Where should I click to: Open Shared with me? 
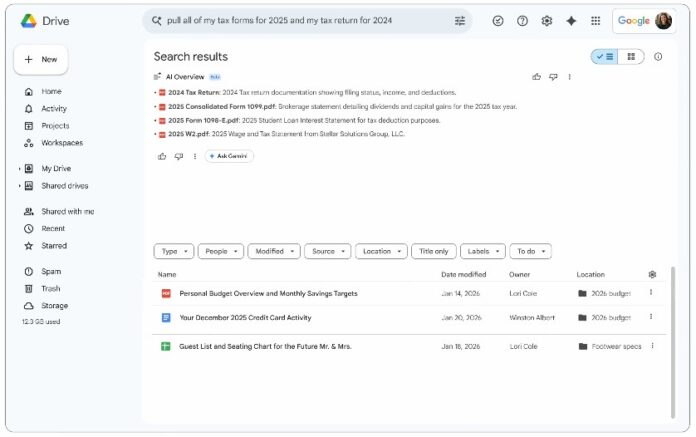point(68,212)
